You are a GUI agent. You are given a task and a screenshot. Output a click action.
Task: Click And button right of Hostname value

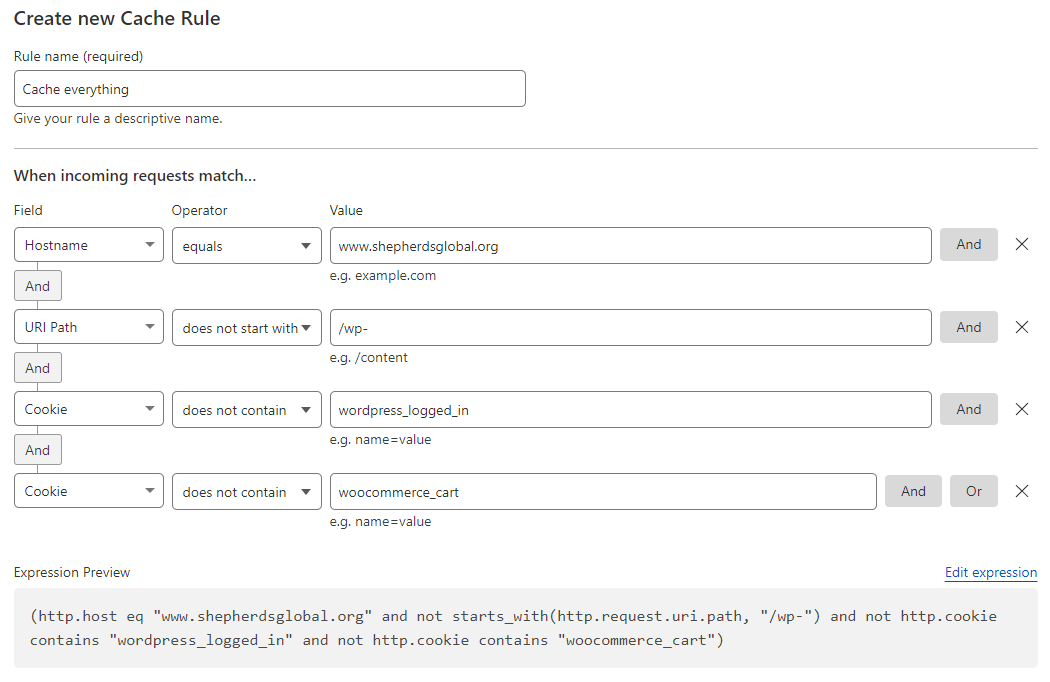tap(968, 245)
